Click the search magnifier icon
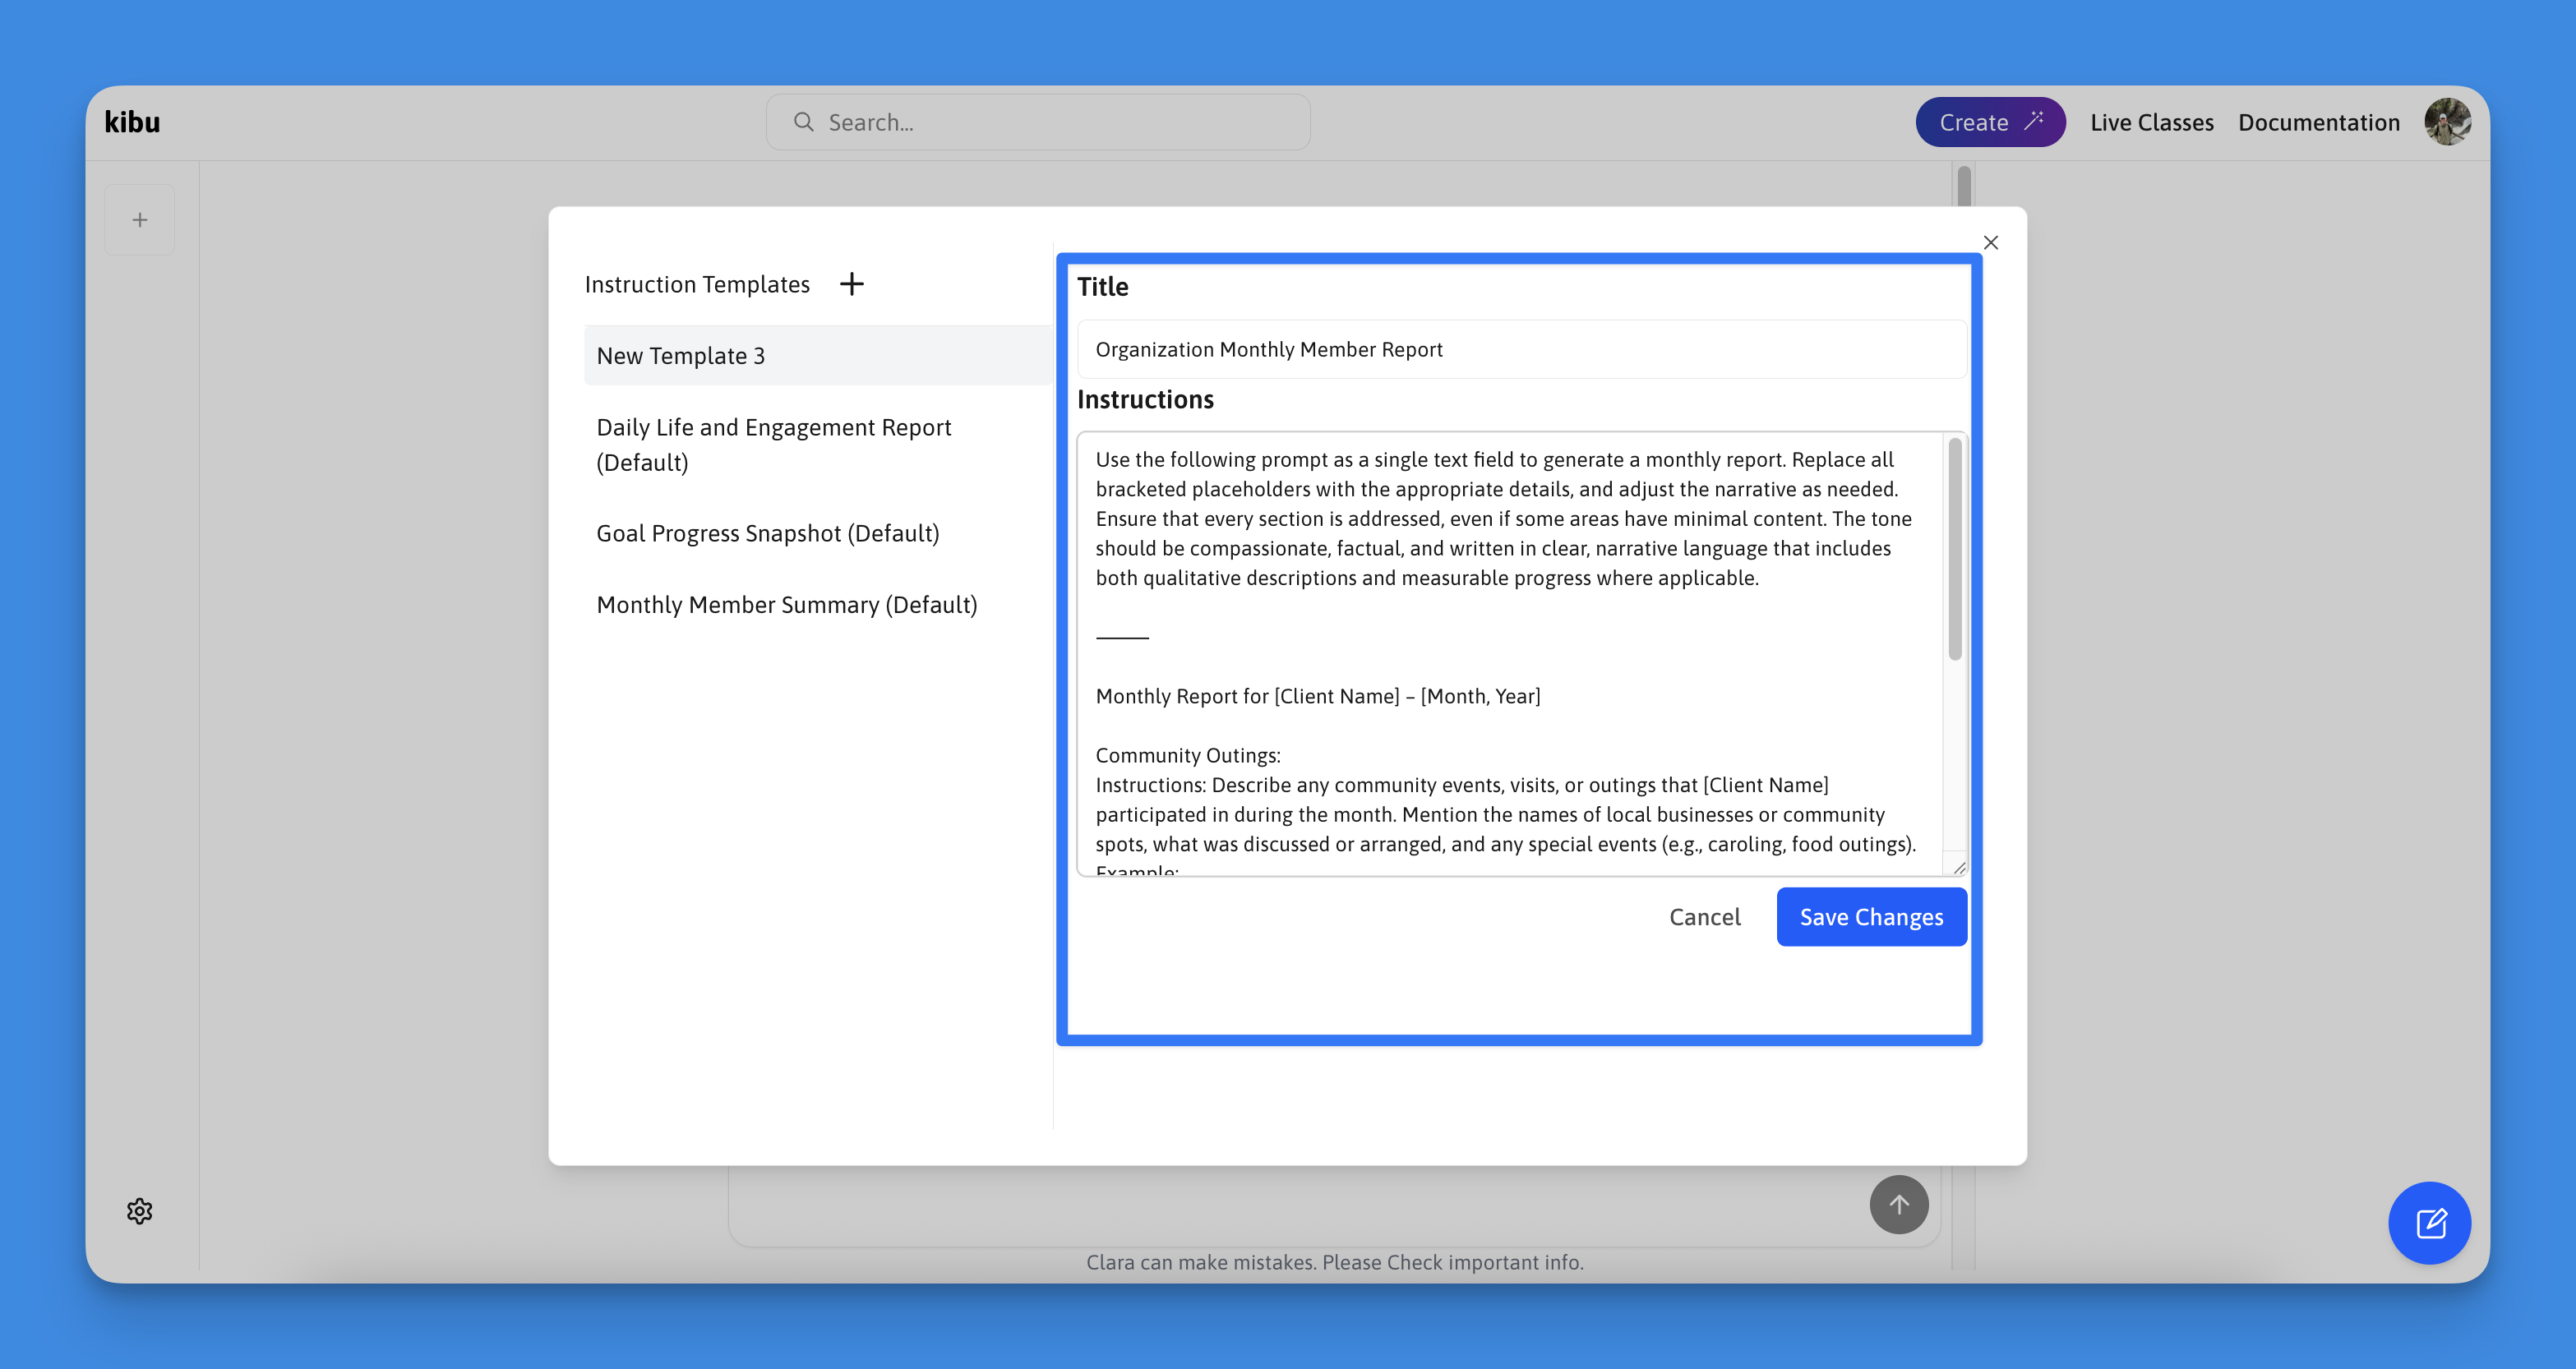The image size is (2576, 1369). 803,122
